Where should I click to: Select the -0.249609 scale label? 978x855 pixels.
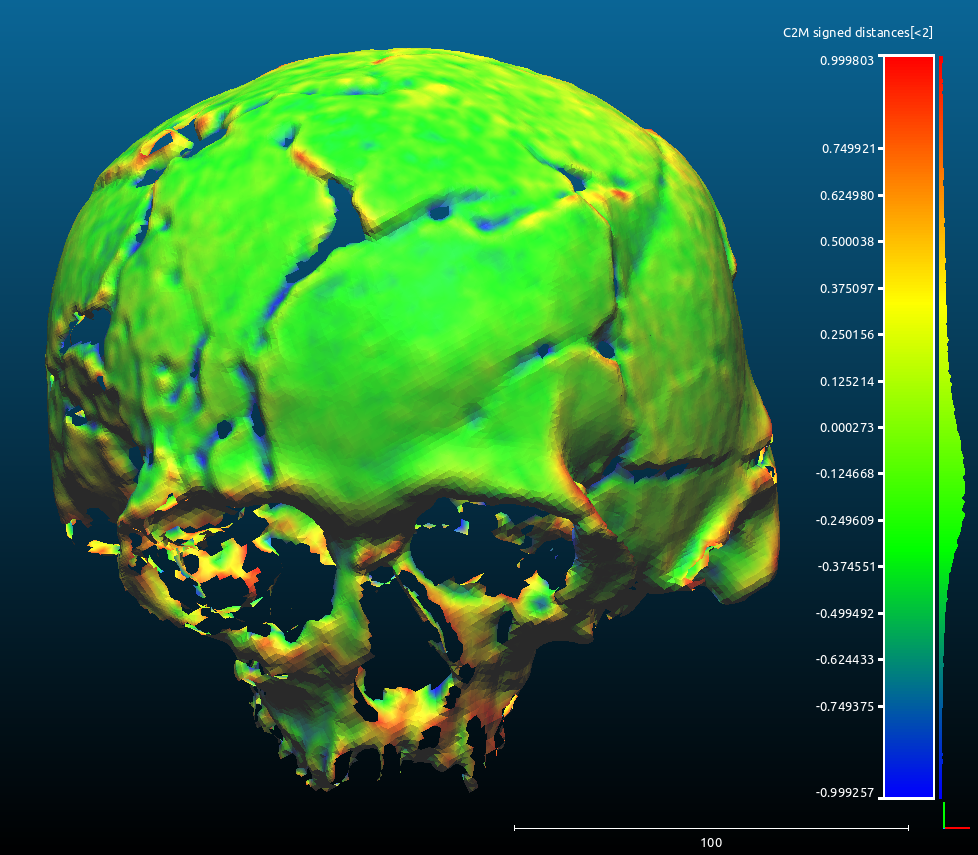point(845,521)
